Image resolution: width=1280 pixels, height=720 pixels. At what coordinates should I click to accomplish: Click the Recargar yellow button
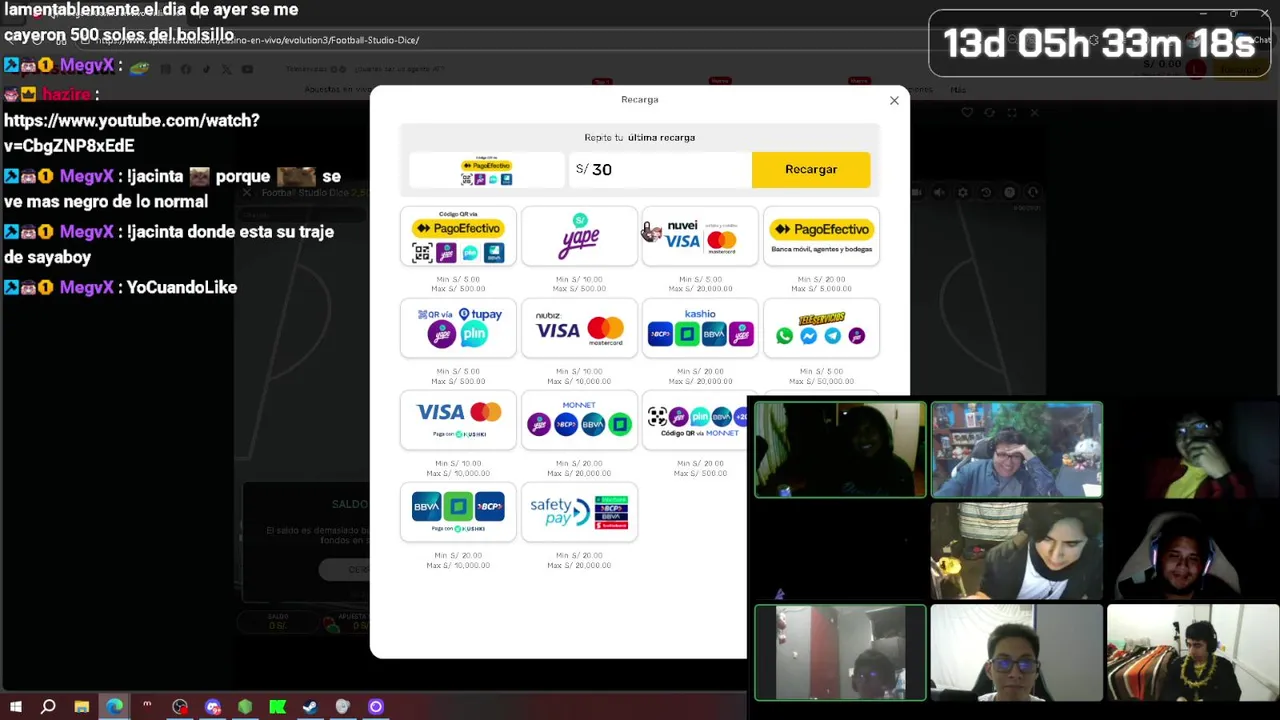811,170
